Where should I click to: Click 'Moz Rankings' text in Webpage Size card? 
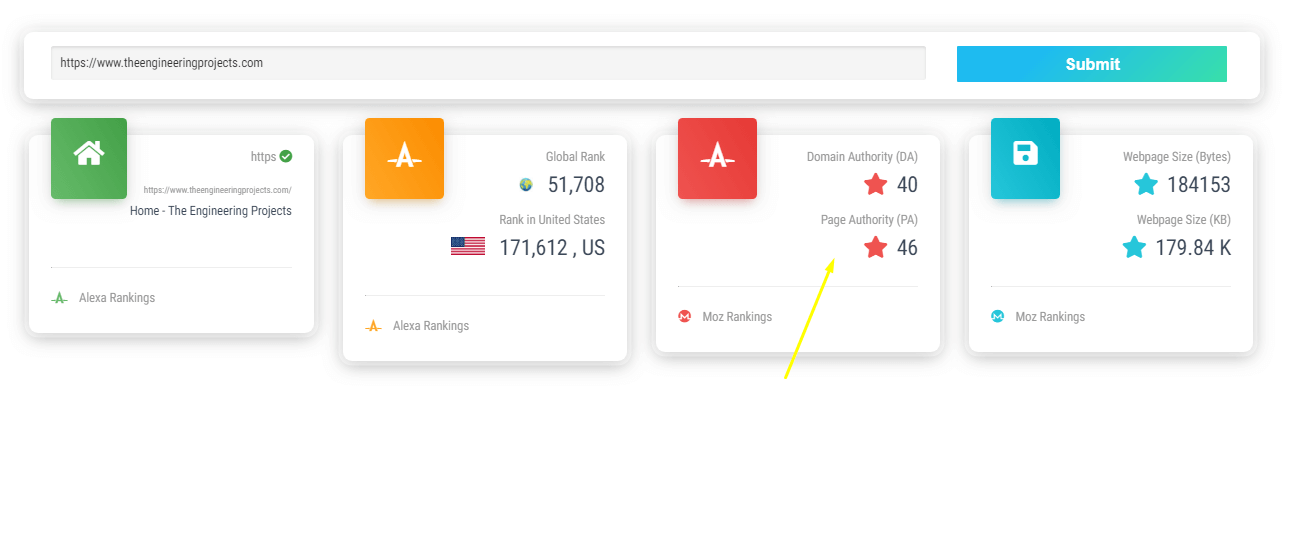tap(1050, 317)
